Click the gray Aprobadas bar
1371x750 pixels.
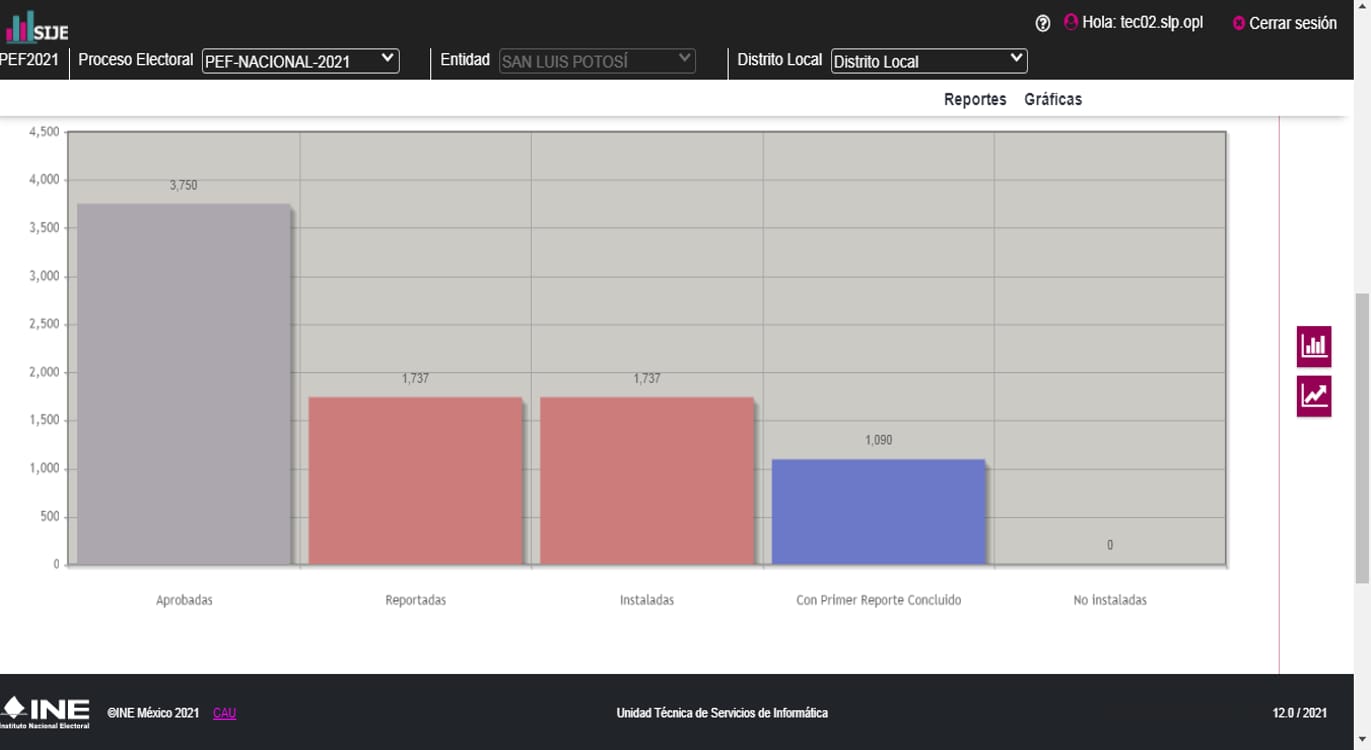point(184,385)
